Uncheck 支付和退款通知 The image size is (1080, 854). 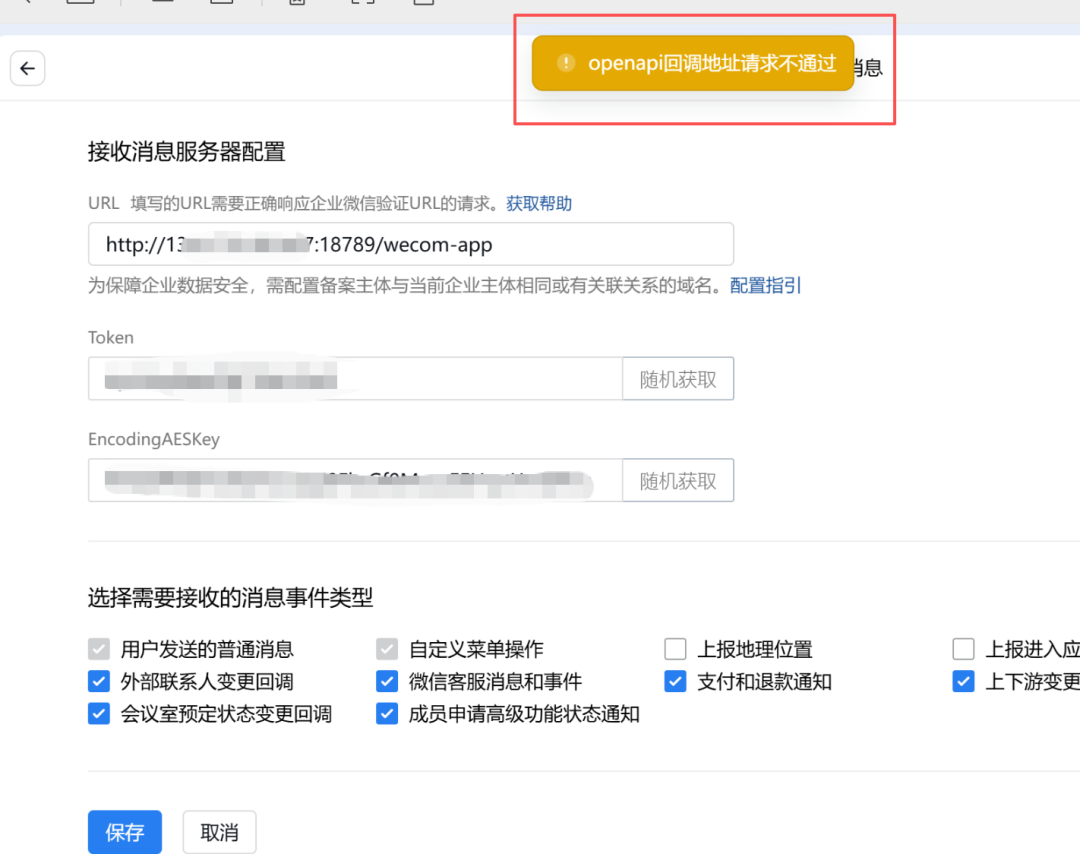675,681
